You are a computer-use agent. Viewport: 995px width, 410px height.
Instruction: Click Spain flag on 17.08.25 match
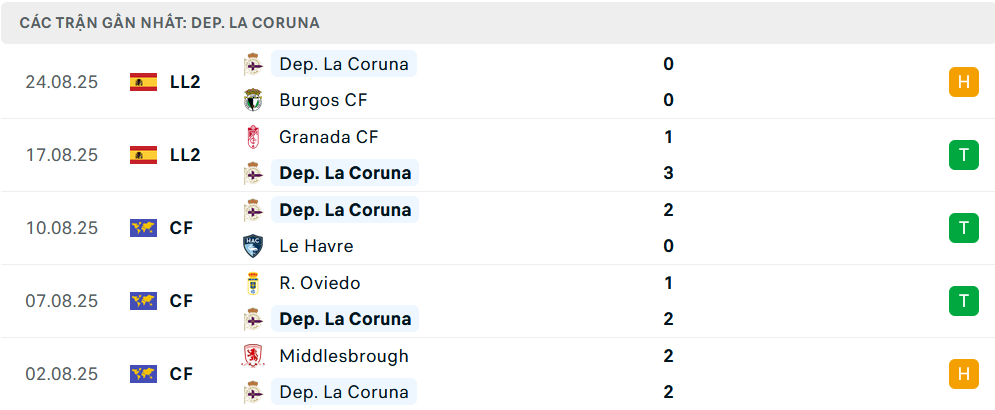(144, 155)
